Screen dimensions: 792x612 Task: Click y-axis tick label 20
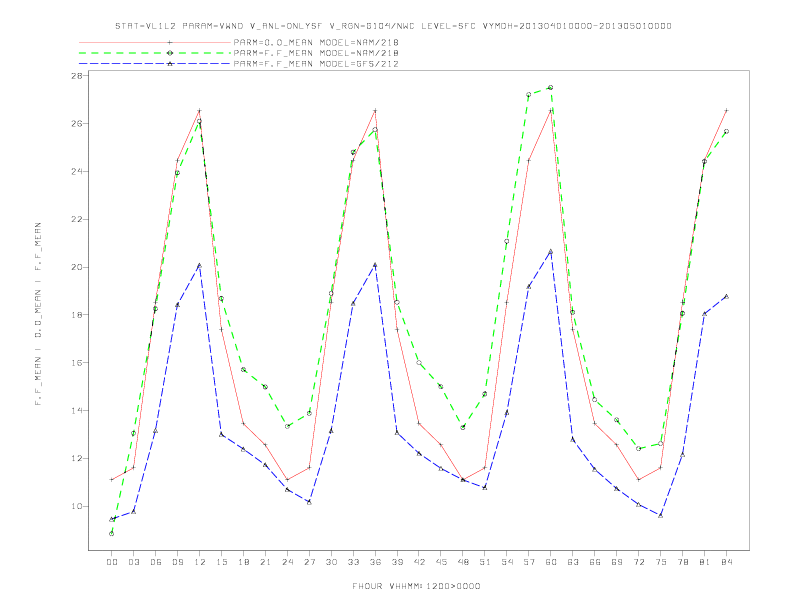[78, 267]
